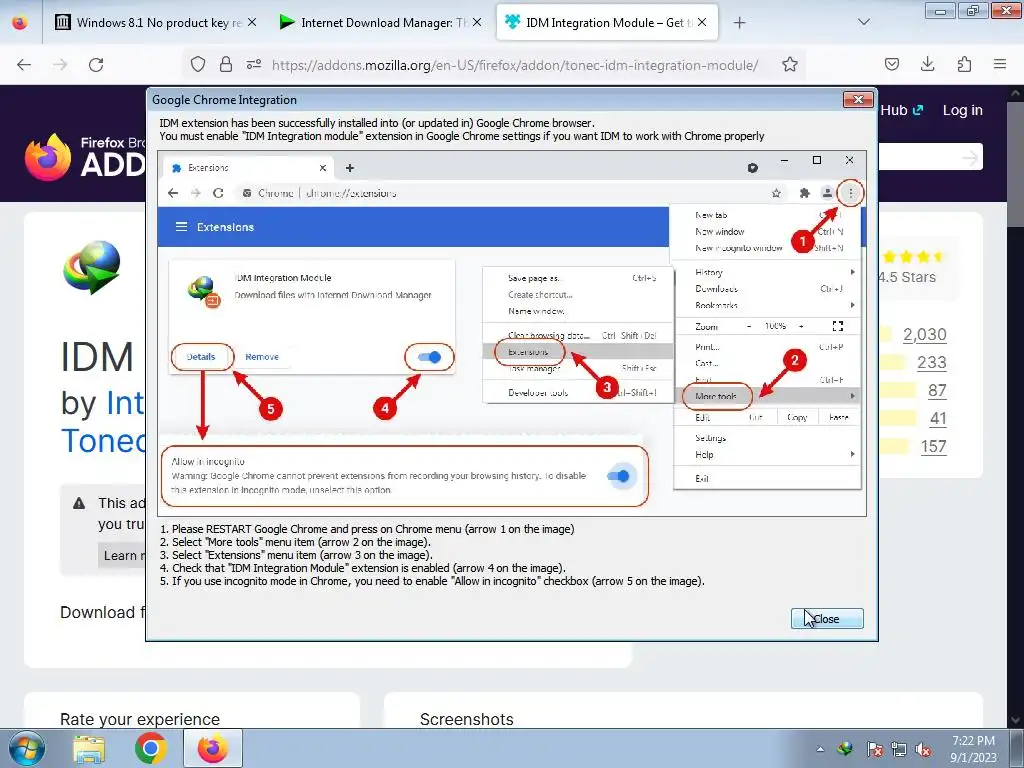The height and width of the screenshot is (768, 1024).
Task: Open Firefox View icon in tab bar
Action: point(20,22)
